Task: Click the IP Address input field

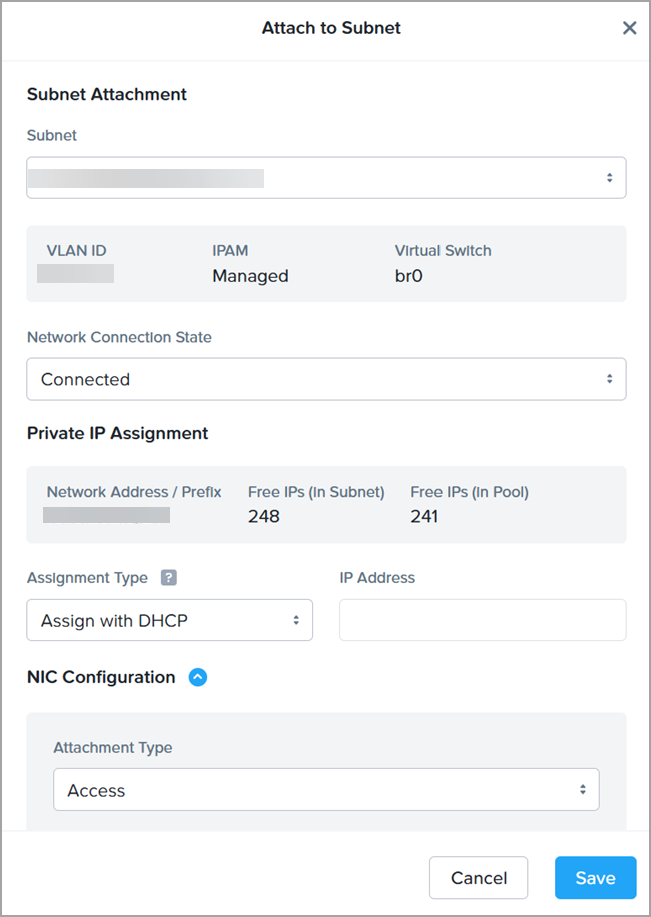Action: point(482,620)
